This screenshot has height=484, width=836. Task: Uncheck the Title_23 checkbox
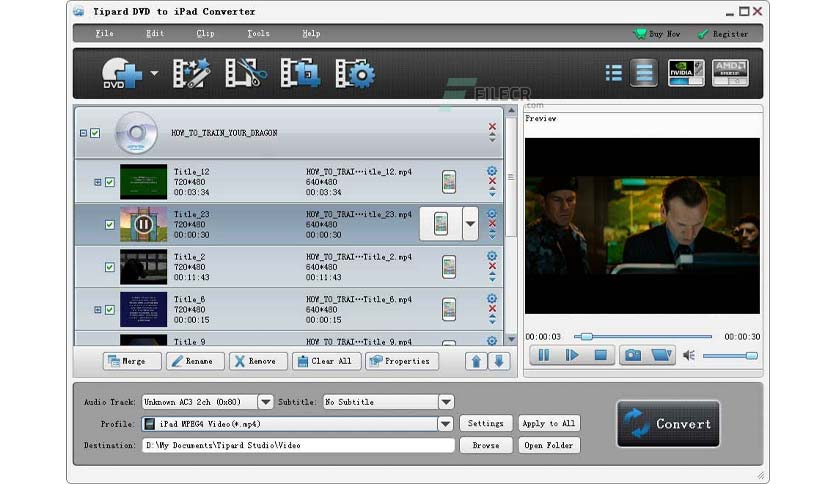[x=109, y=224]
